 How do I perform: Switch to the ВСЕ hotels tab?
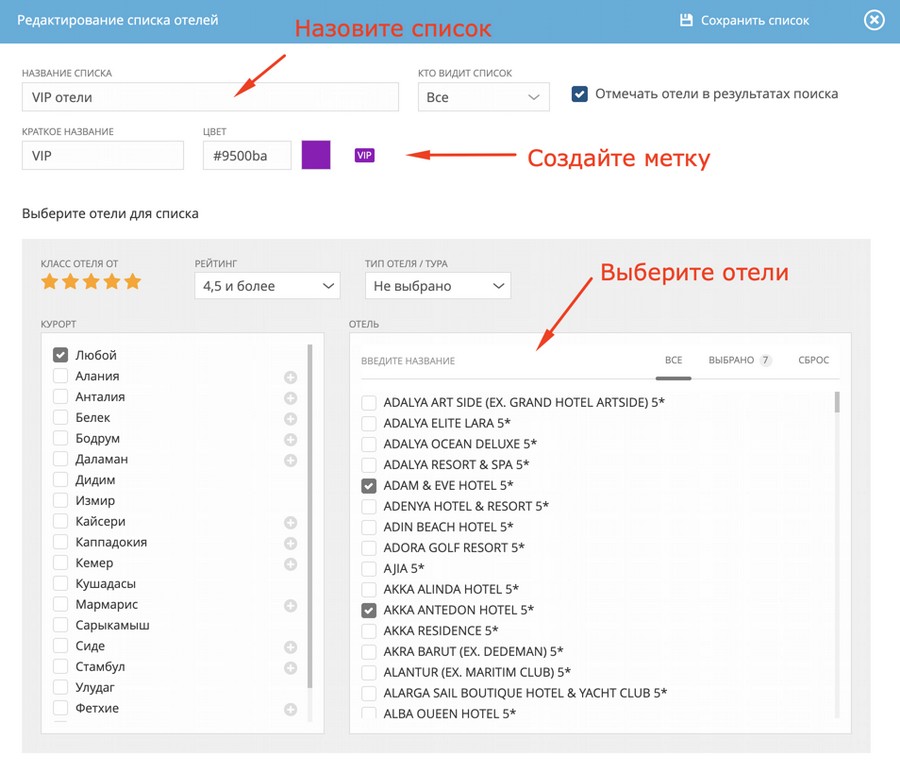click(673, 360)
